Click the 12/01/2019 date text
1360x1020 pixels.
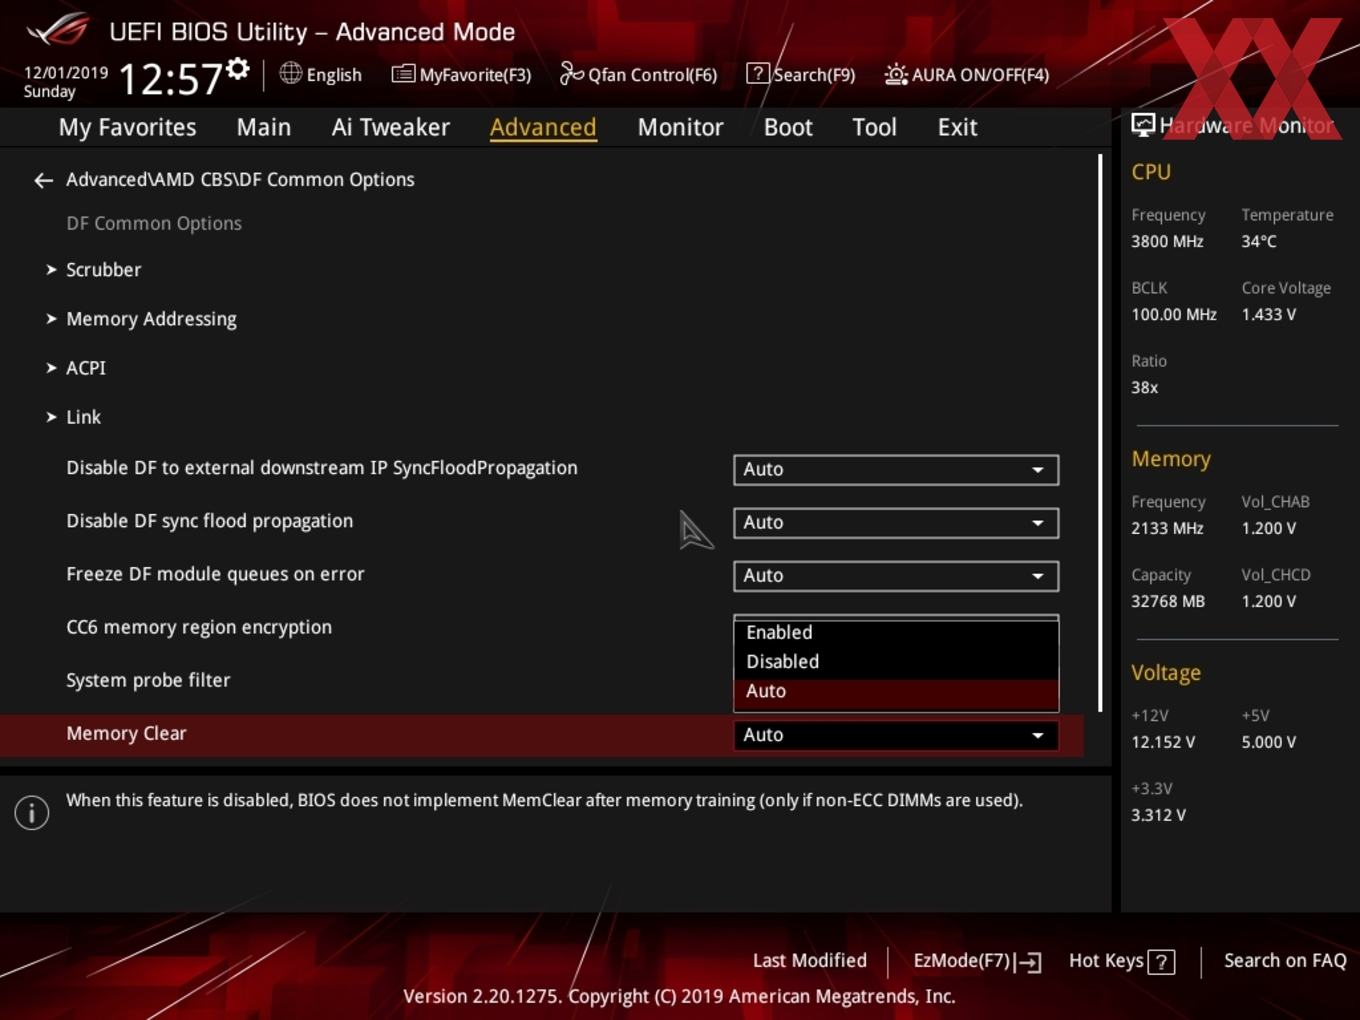pos(66,72)
